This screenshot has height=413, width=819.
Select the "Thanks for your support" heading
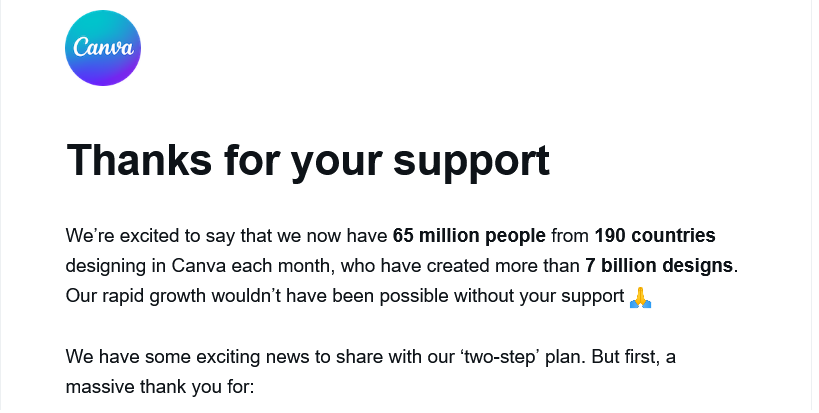pos(308,161)
